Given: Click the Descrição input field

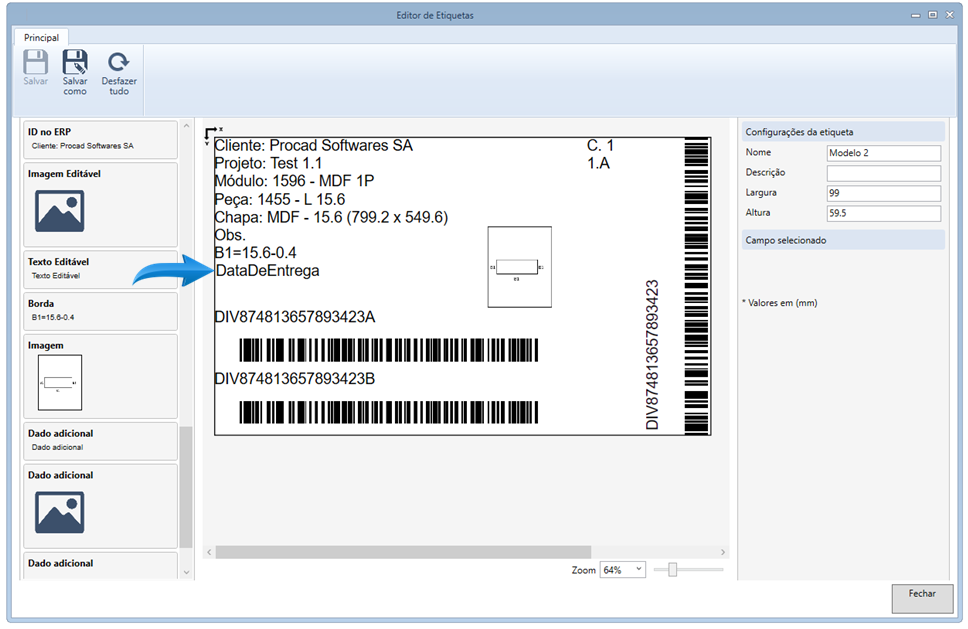Looking at the screenshot, I should click(x=883, y=173).
